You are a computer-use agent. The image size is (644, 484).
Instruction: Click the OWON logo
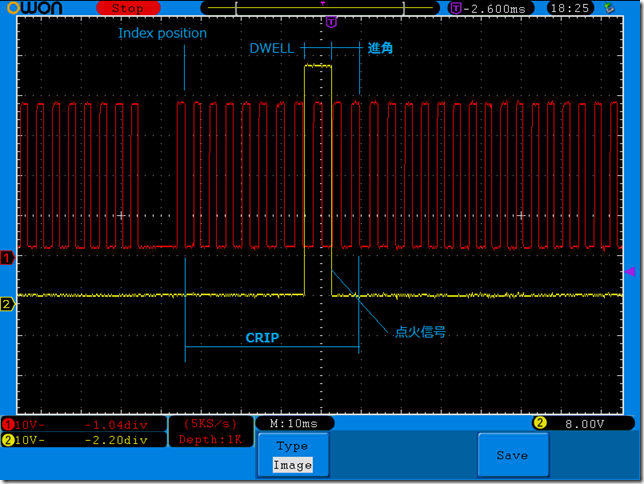click(x=35, y=8)
